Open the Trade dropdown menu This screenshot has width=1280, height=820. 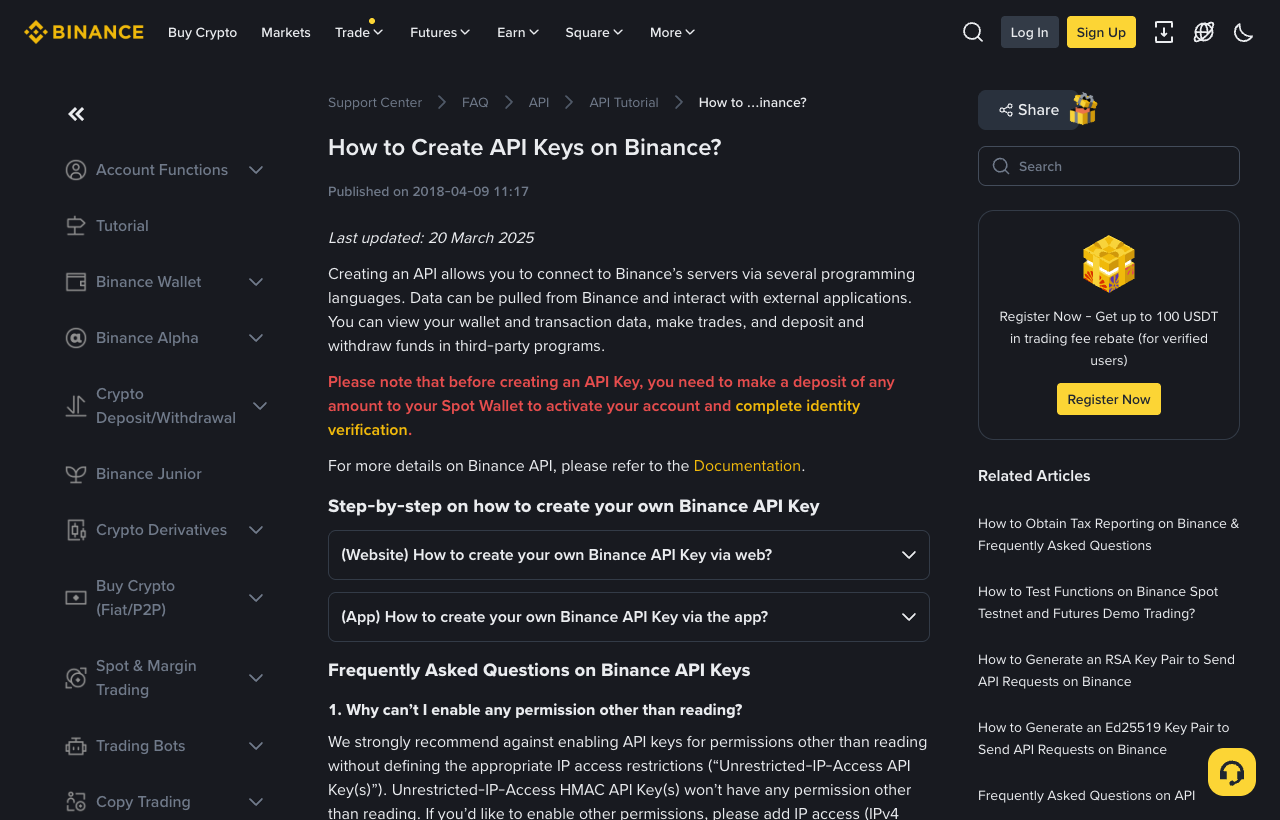360,32
